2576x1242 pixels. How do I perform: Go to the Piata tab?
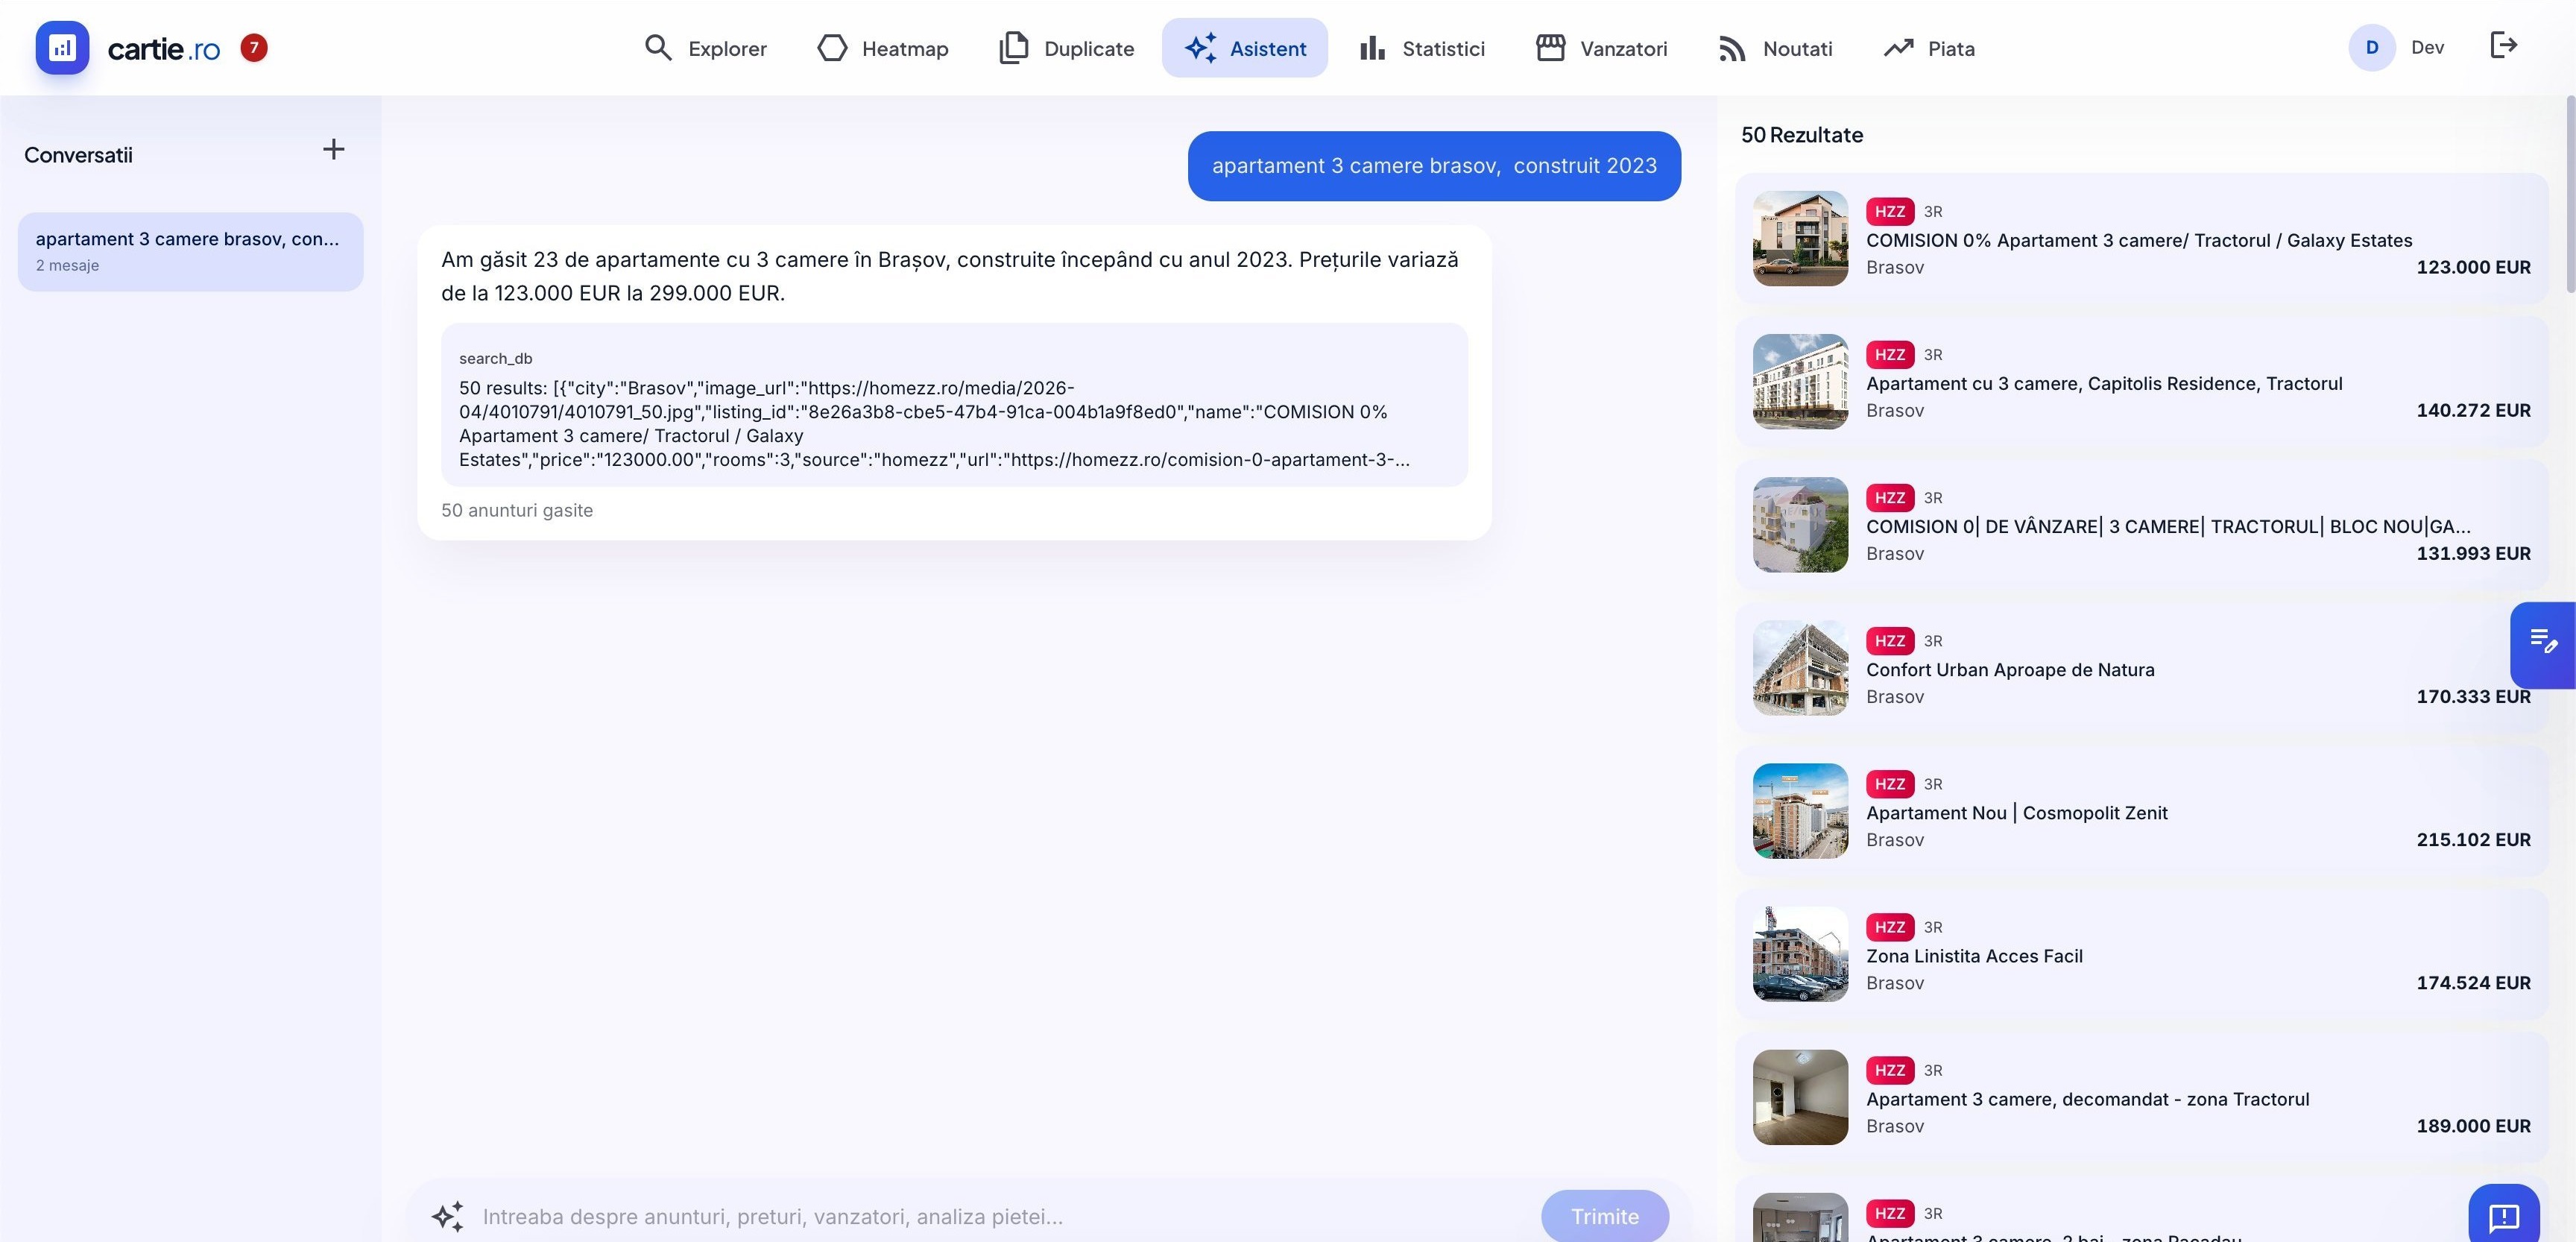1929,48
